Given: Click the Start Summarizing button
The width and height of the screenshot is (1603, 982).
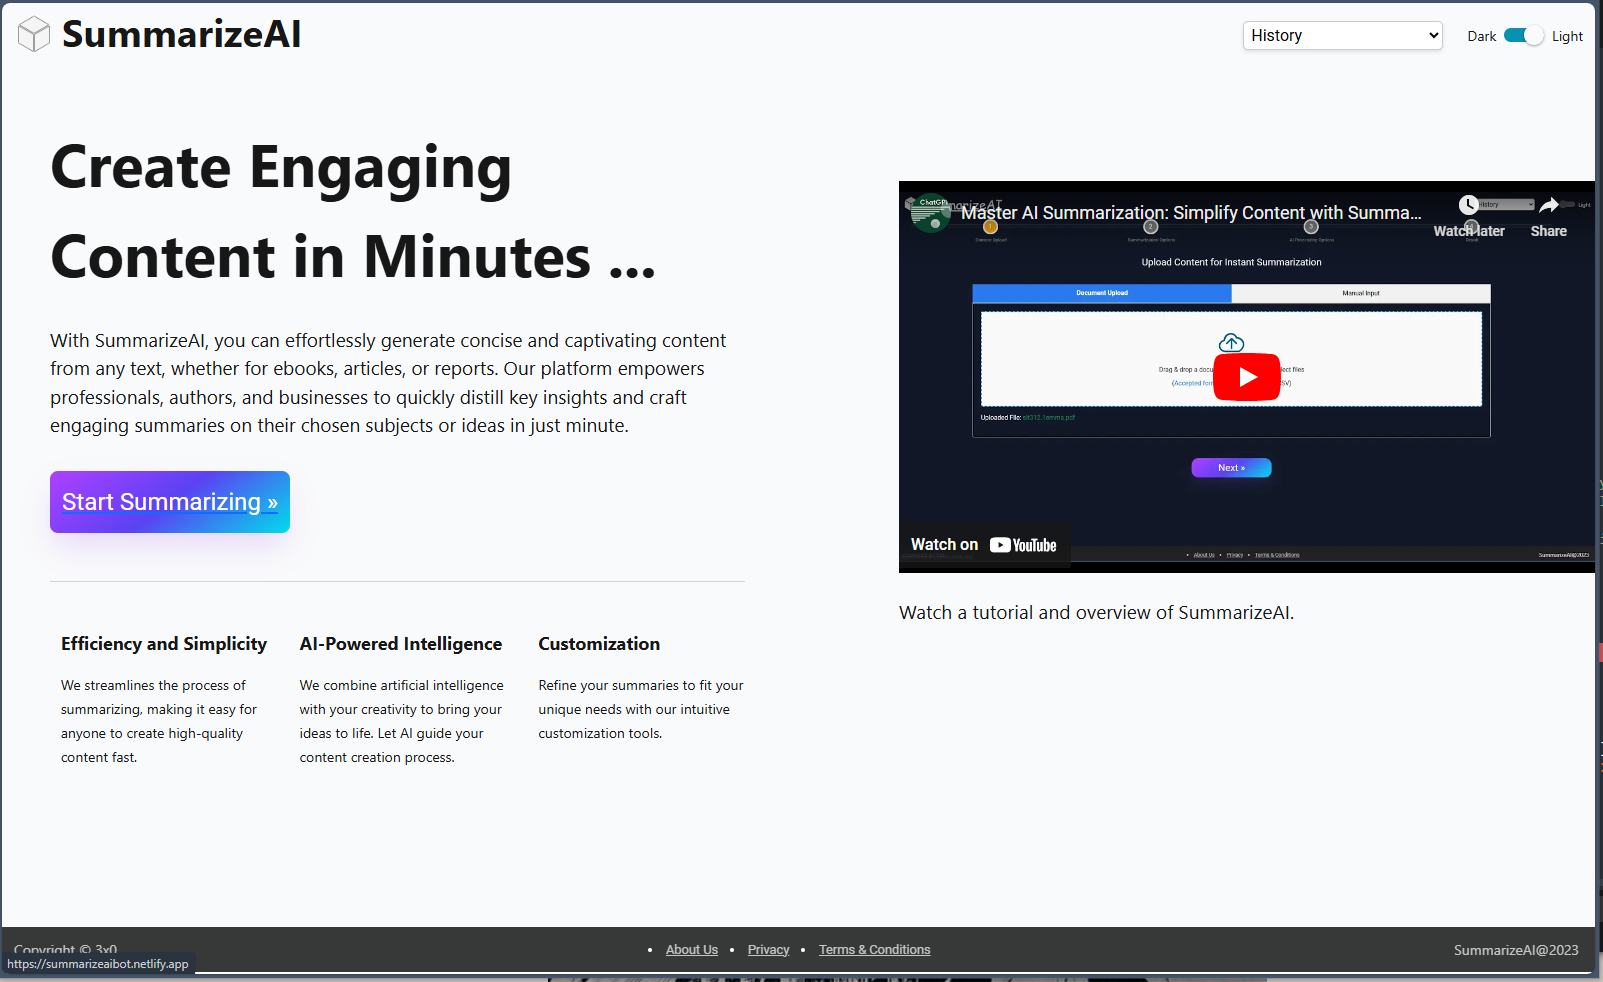Looking at the screenshot, I should [170, 502].
